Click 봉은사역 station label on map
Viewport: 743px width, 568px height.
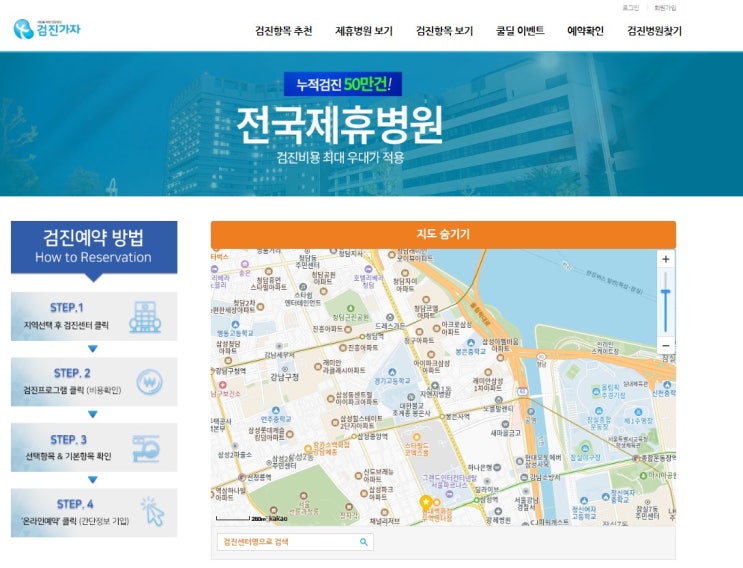(x=457, y=417)
